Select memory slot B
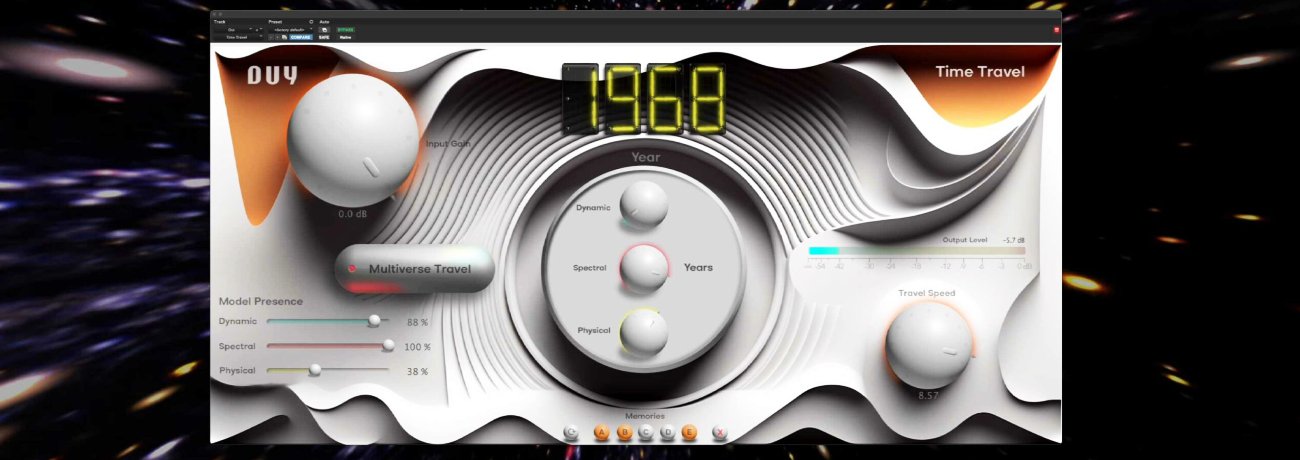The height and width of the screenshot is (460, 1300). (x=624, y=433)
